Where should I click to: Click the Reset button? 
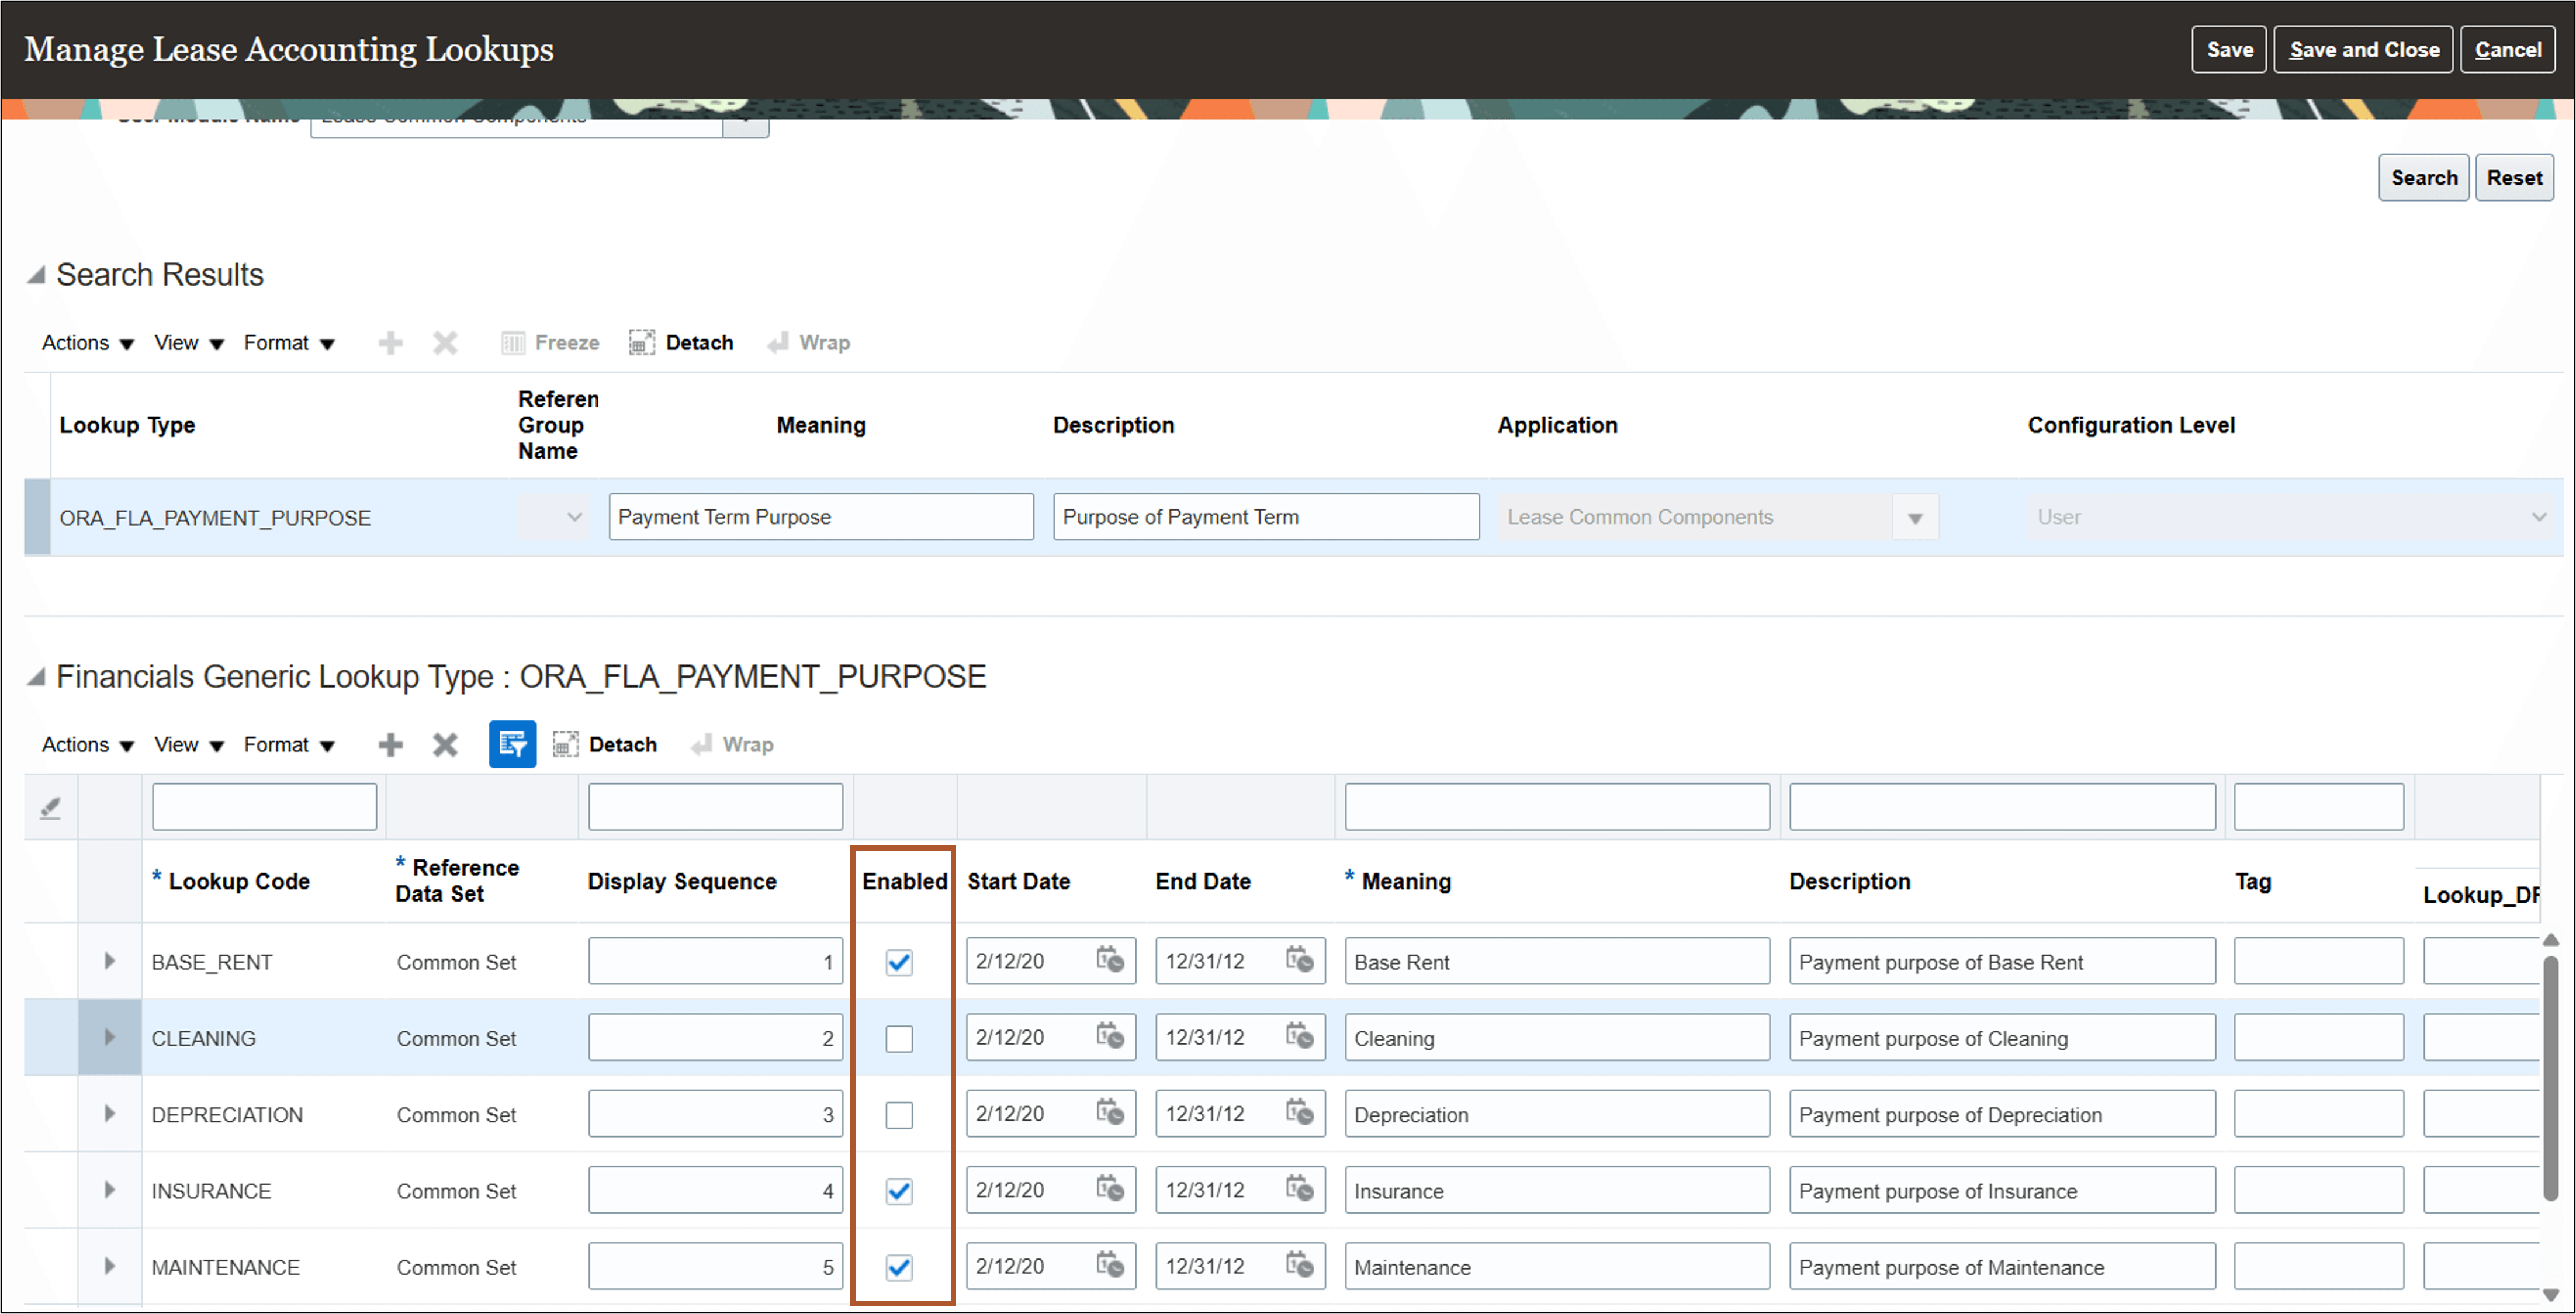(2514, 178)
